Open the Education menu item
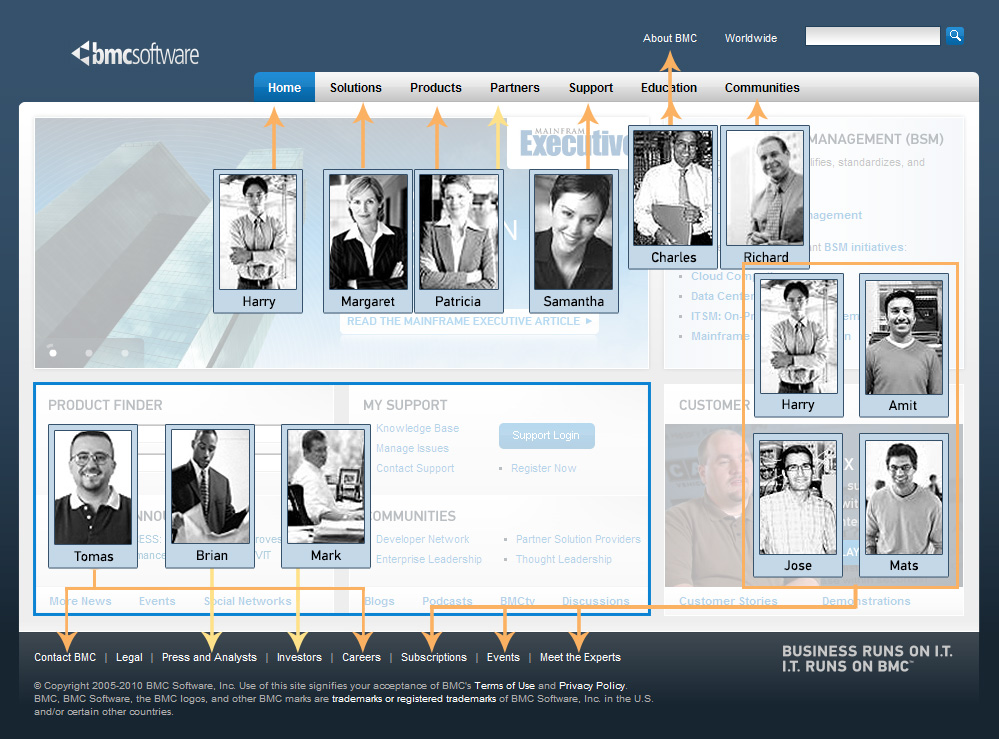 click(668, 87)
